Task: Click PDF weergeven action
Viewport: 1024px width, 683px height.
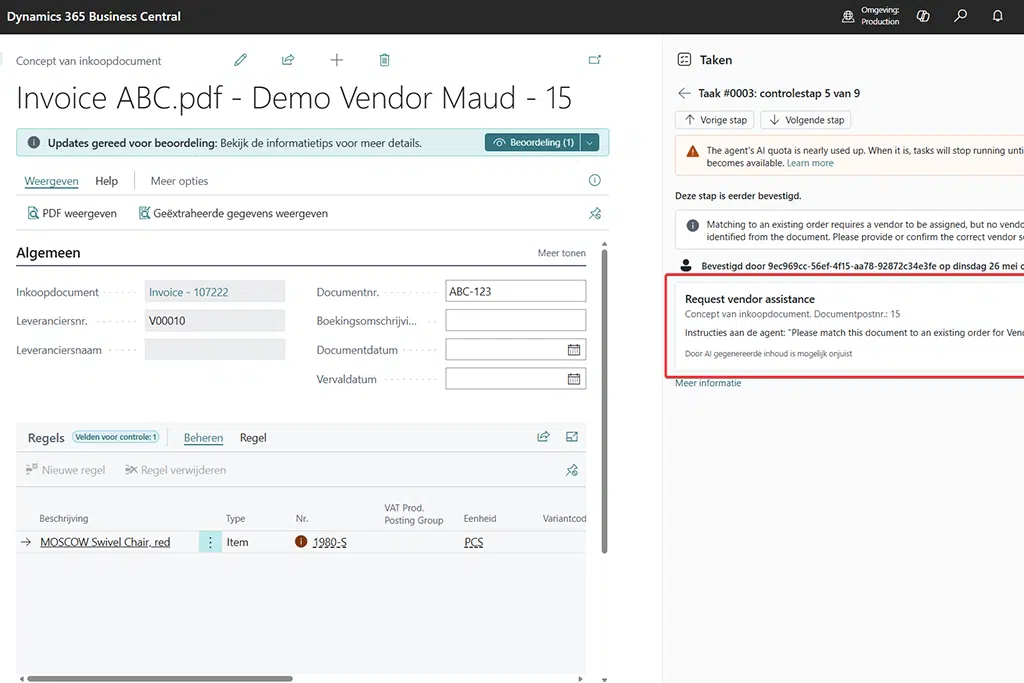Action: point(72,214)
